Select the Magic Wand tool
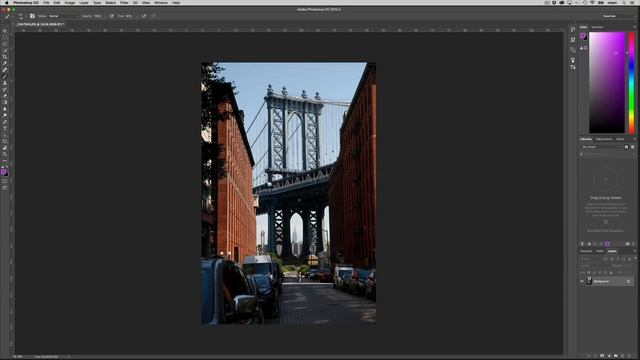Screen dimensions: 640x360 (x=5, y=50)
